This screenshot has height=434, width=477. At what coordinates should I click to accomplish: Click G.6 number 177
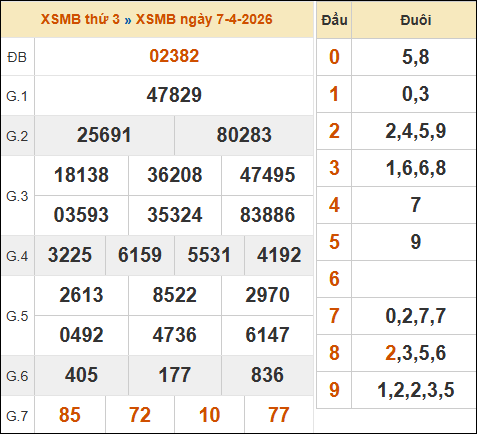coord(175,375)
